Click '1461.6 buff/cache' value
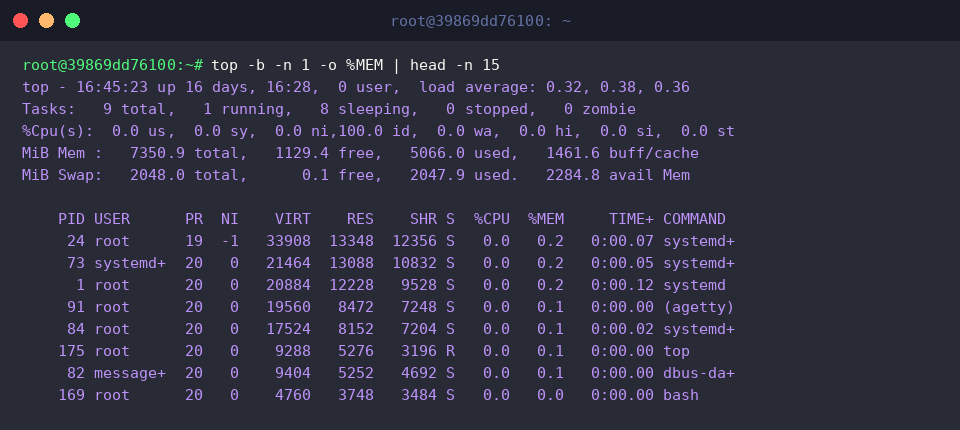The image size is (960, 430). [x=621, y=153]
